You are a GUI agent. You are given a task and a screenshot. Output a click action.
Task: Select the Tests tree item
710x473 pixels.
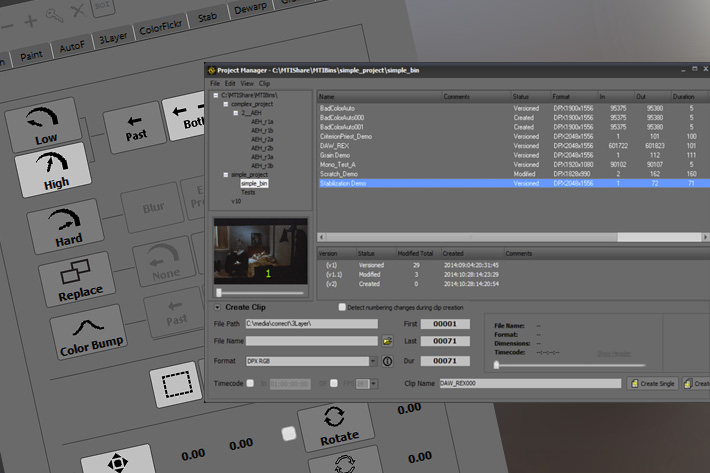click(x=248, y=192)
